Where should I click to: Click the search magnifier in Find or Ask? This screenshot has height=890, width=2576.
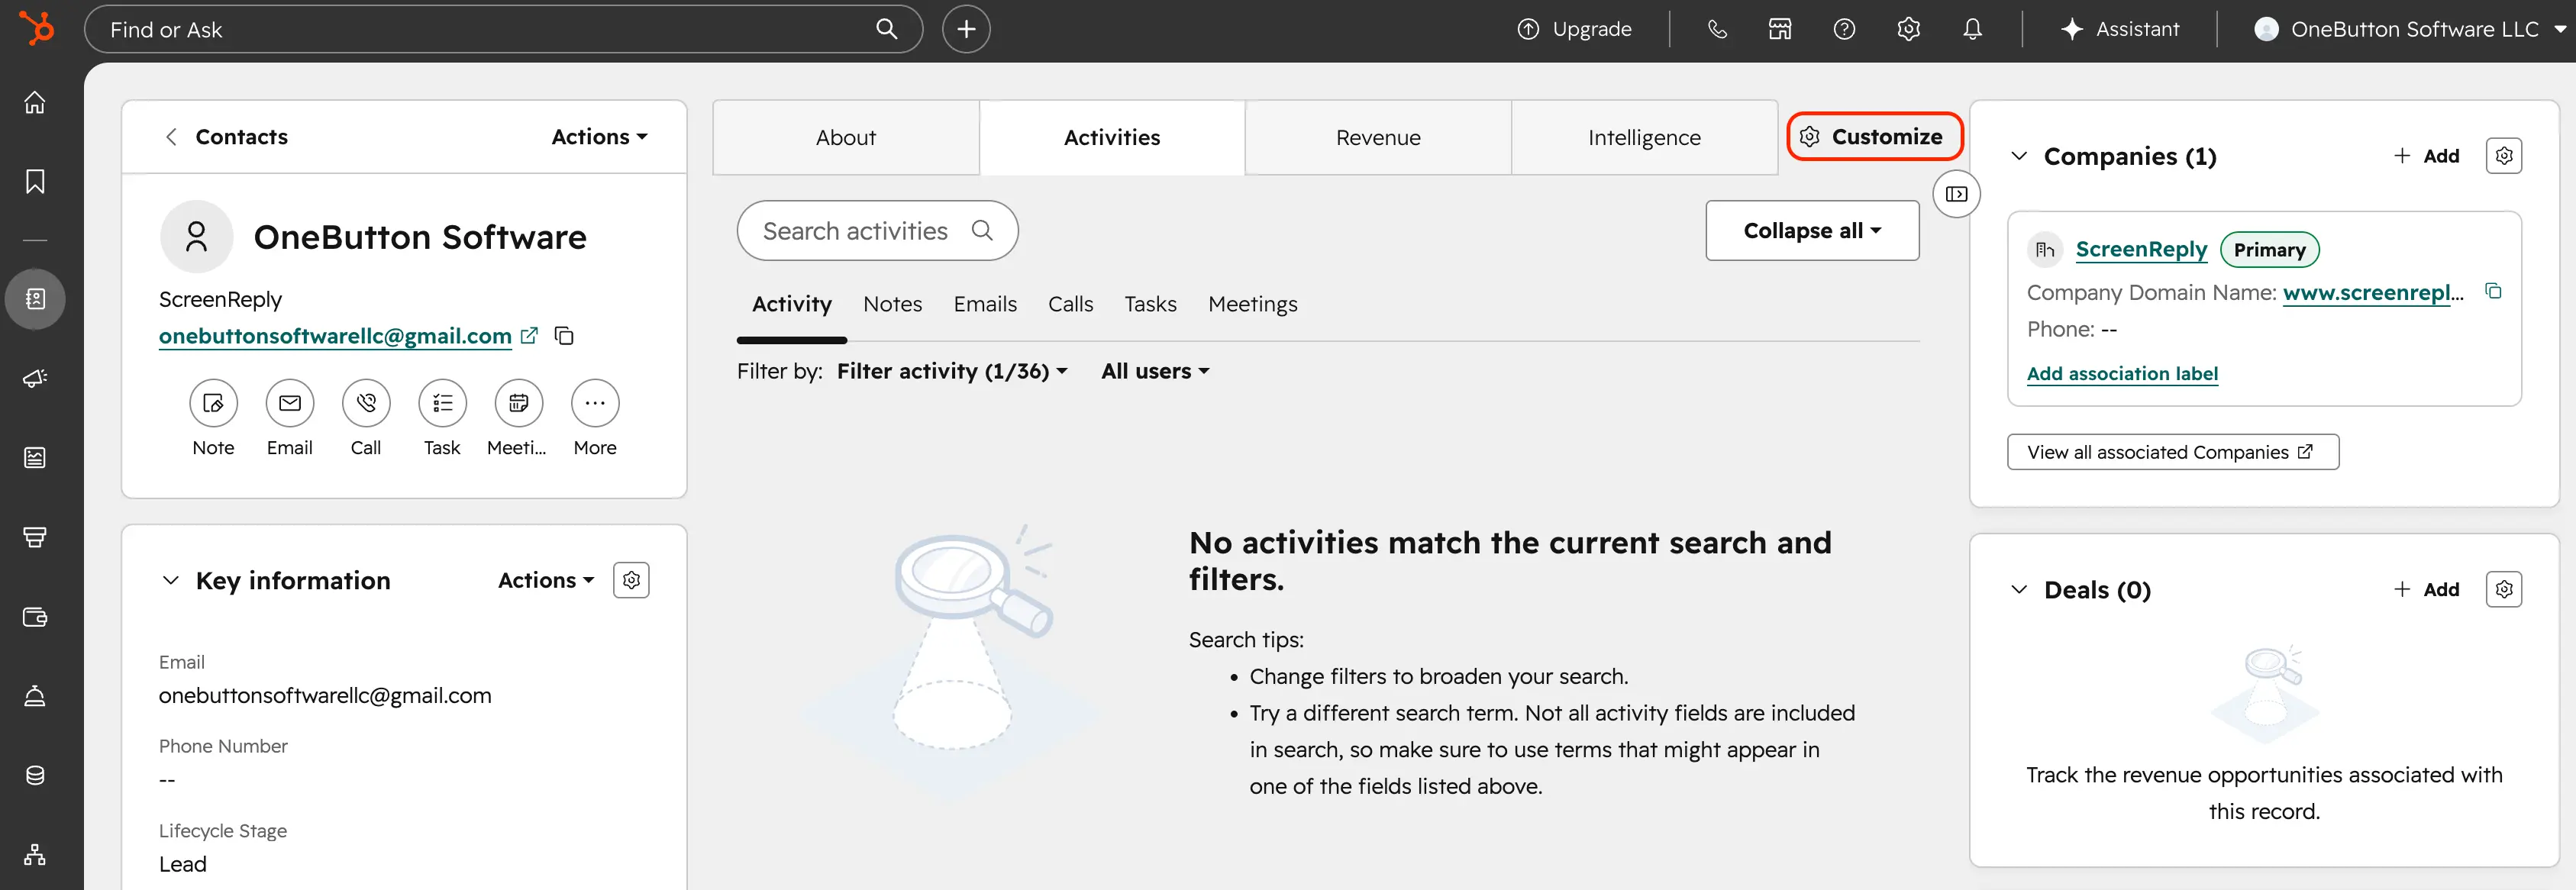(886, 29)
